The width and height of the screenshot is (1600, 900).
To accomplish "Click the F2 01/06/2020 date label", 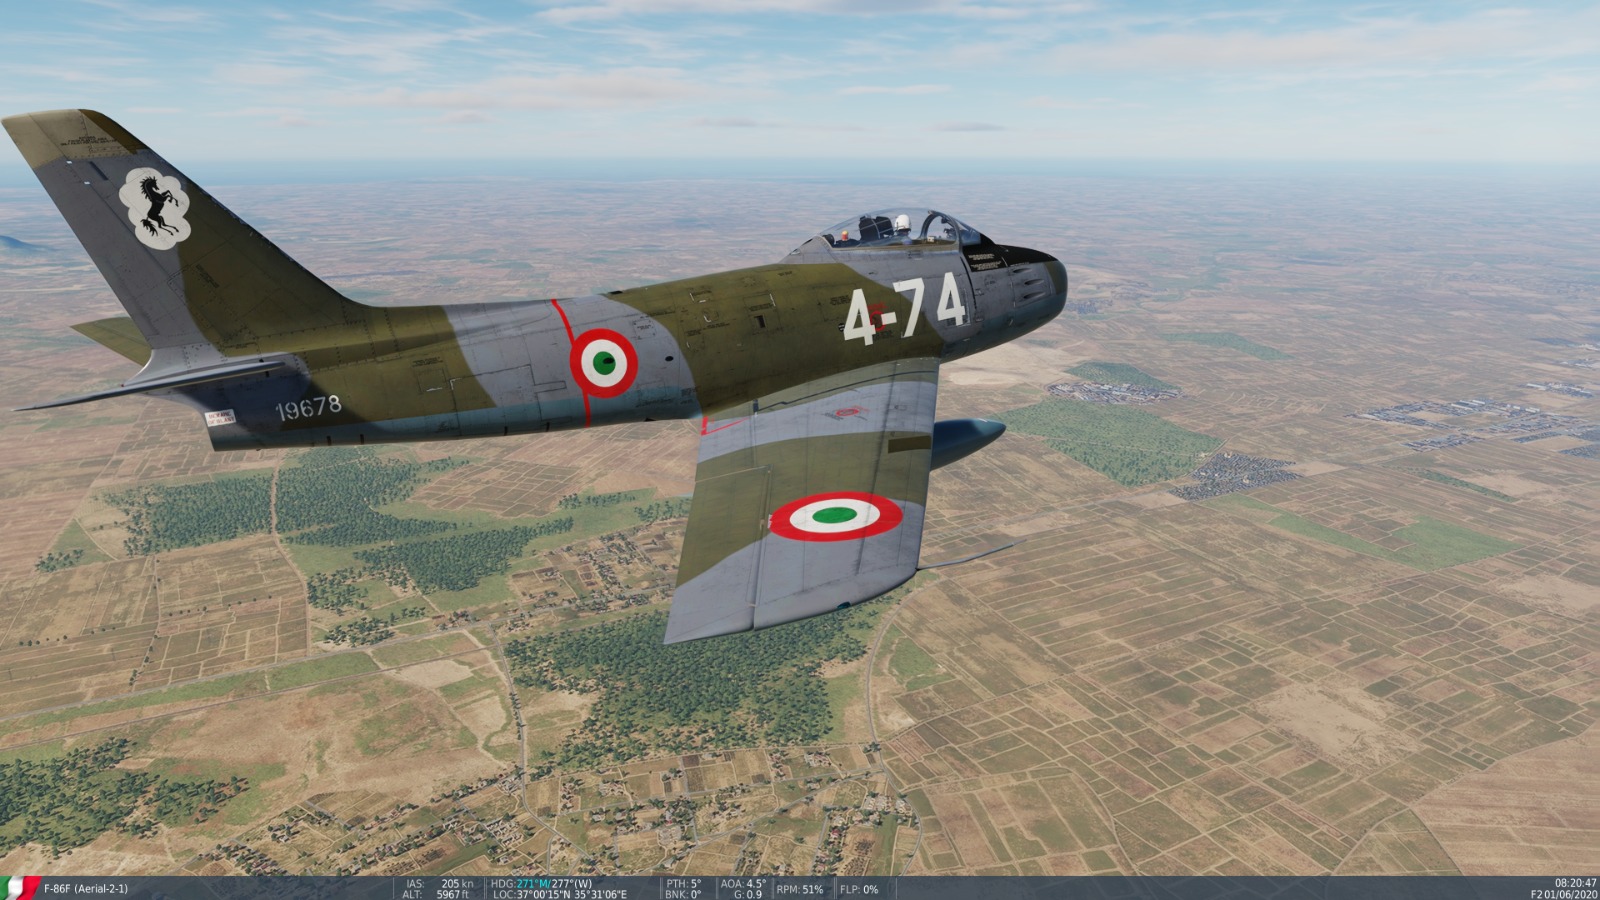I will 1564,894.
